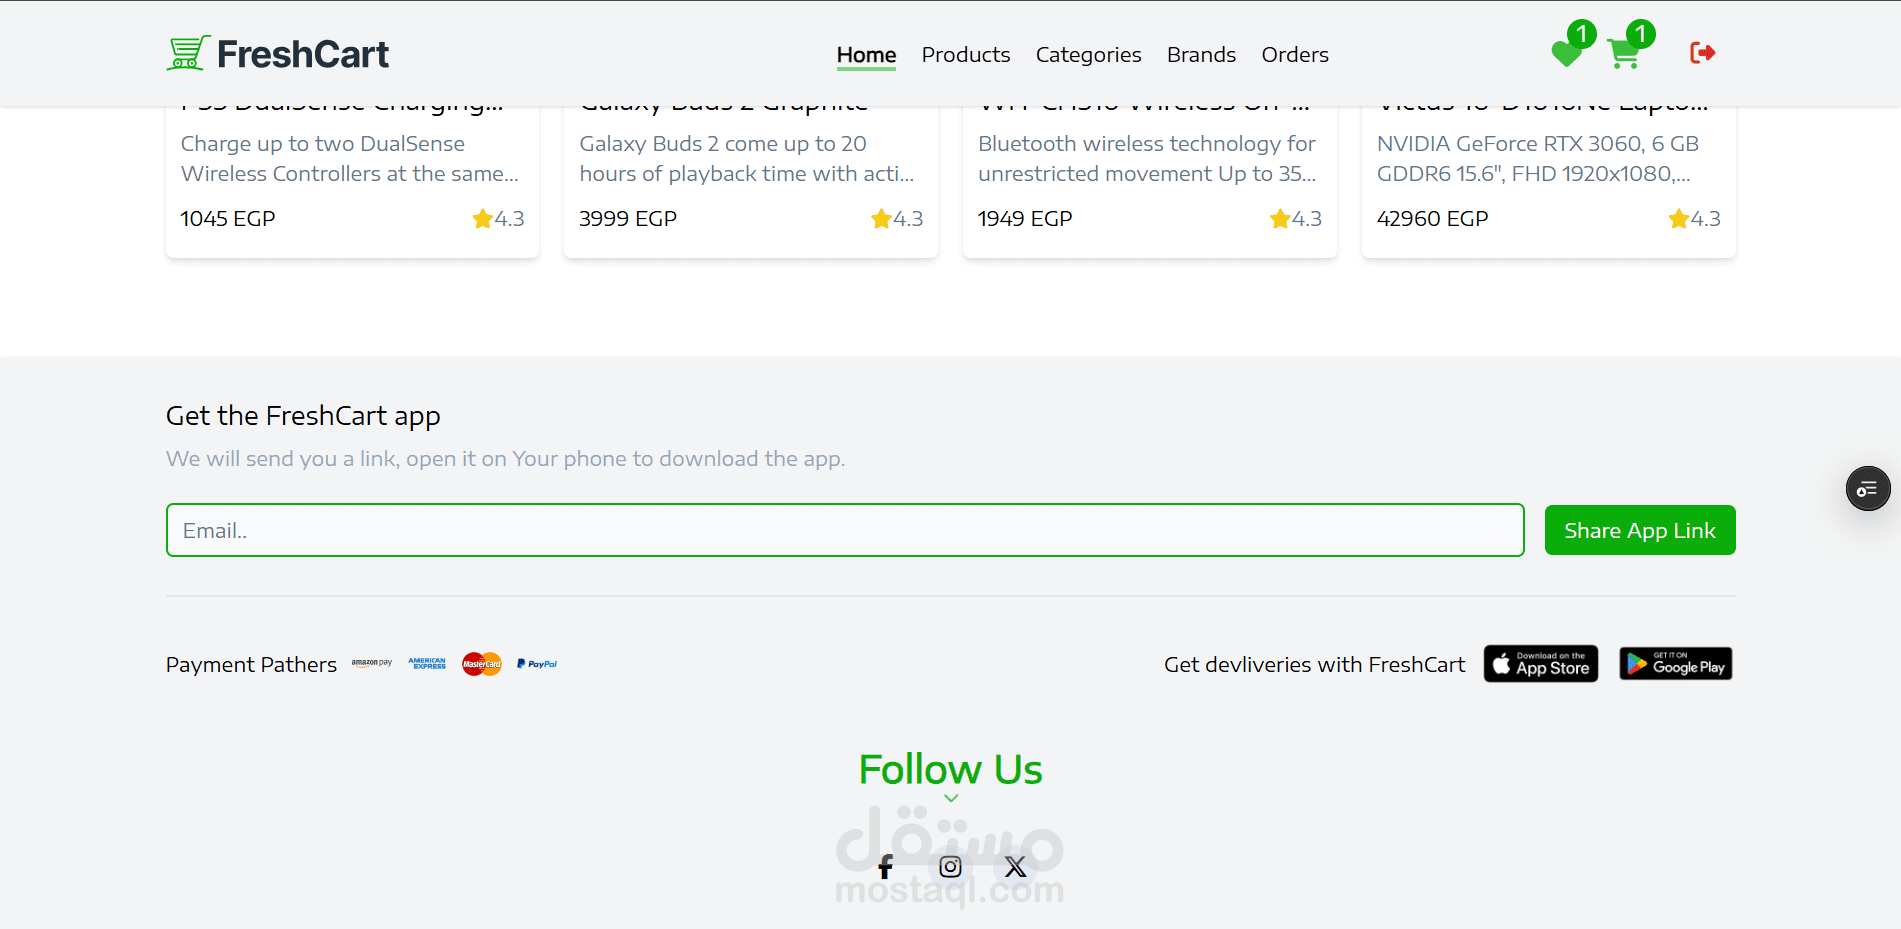Open the DualSense charging product description
Screen dimensions: 1901x929
350,159
